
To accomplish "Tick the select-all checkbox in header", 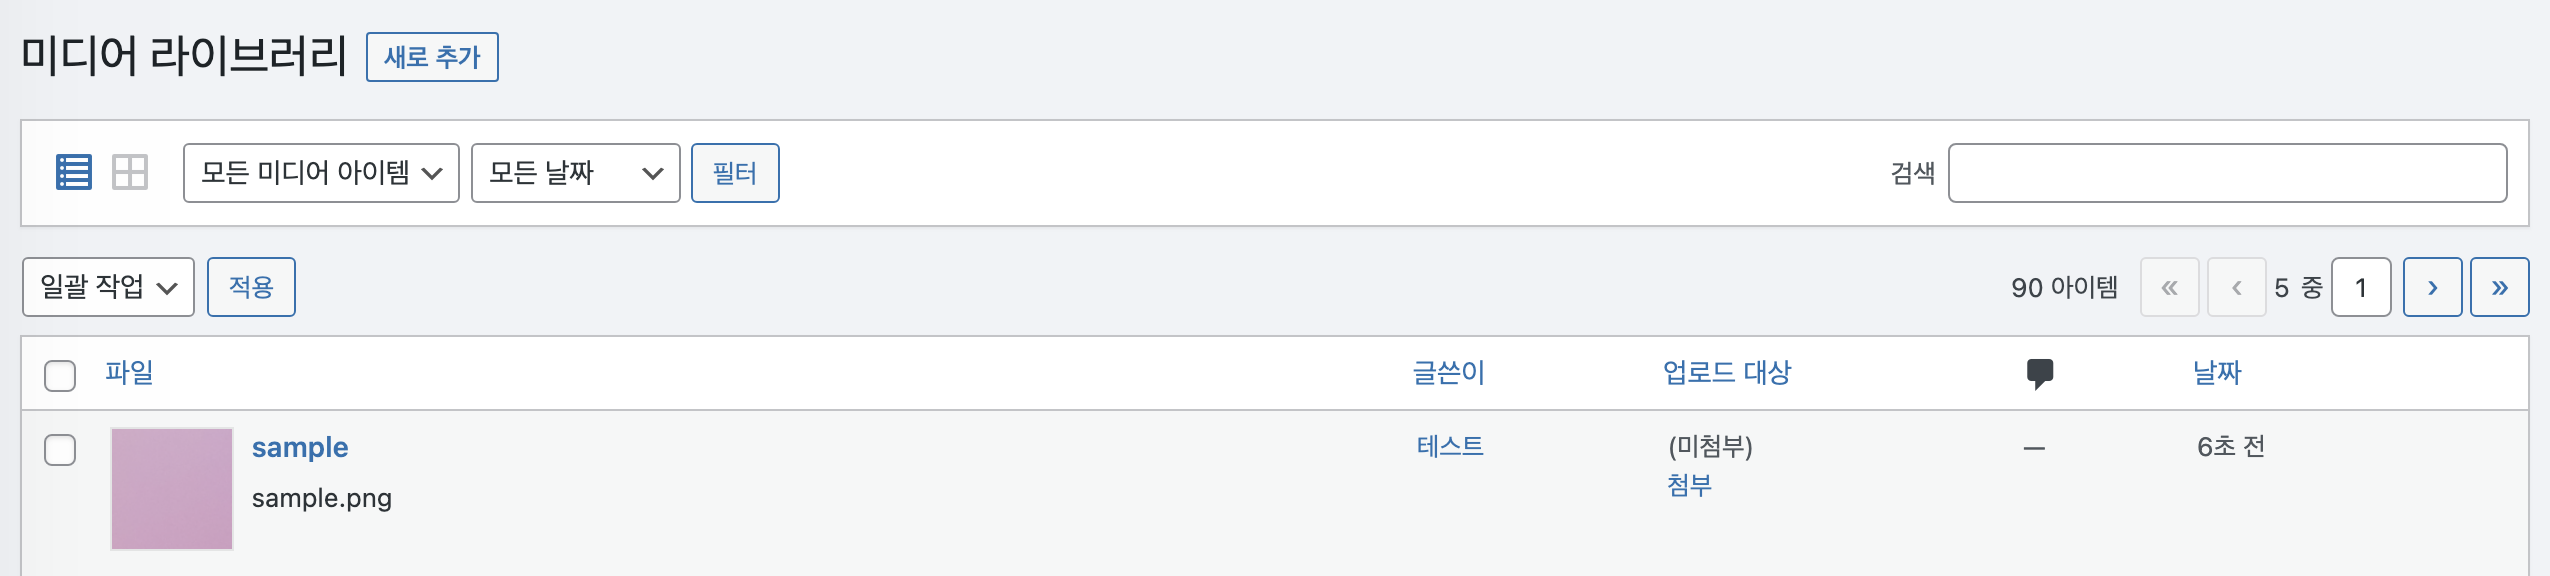I will (x=60, y=375).
